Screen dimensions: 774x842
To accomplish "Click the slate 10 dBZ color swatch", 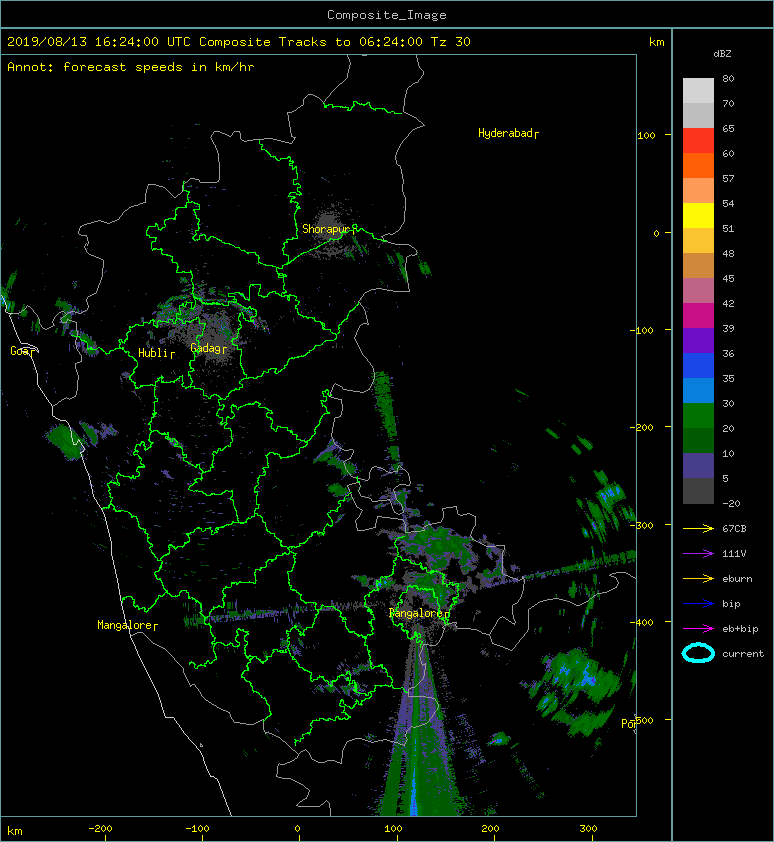I will (x=698, y=466).
